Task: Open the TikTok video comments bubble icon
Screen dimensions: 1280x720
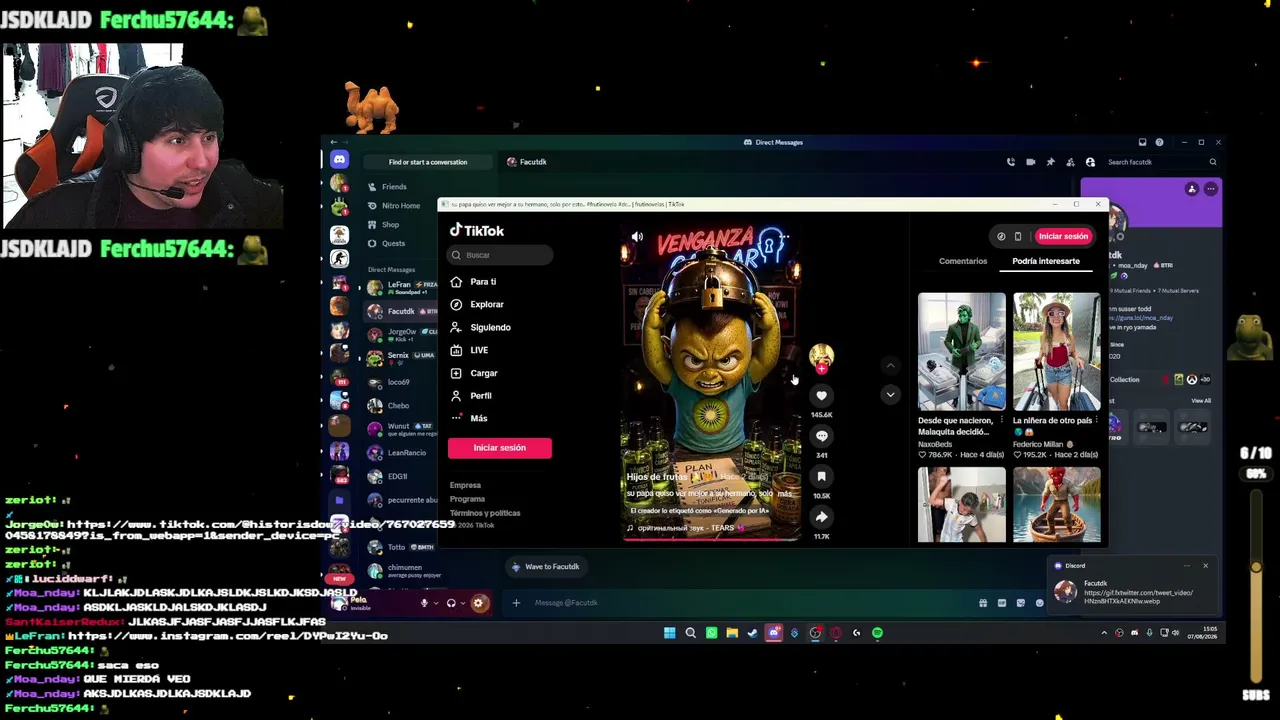Action: 821,436
